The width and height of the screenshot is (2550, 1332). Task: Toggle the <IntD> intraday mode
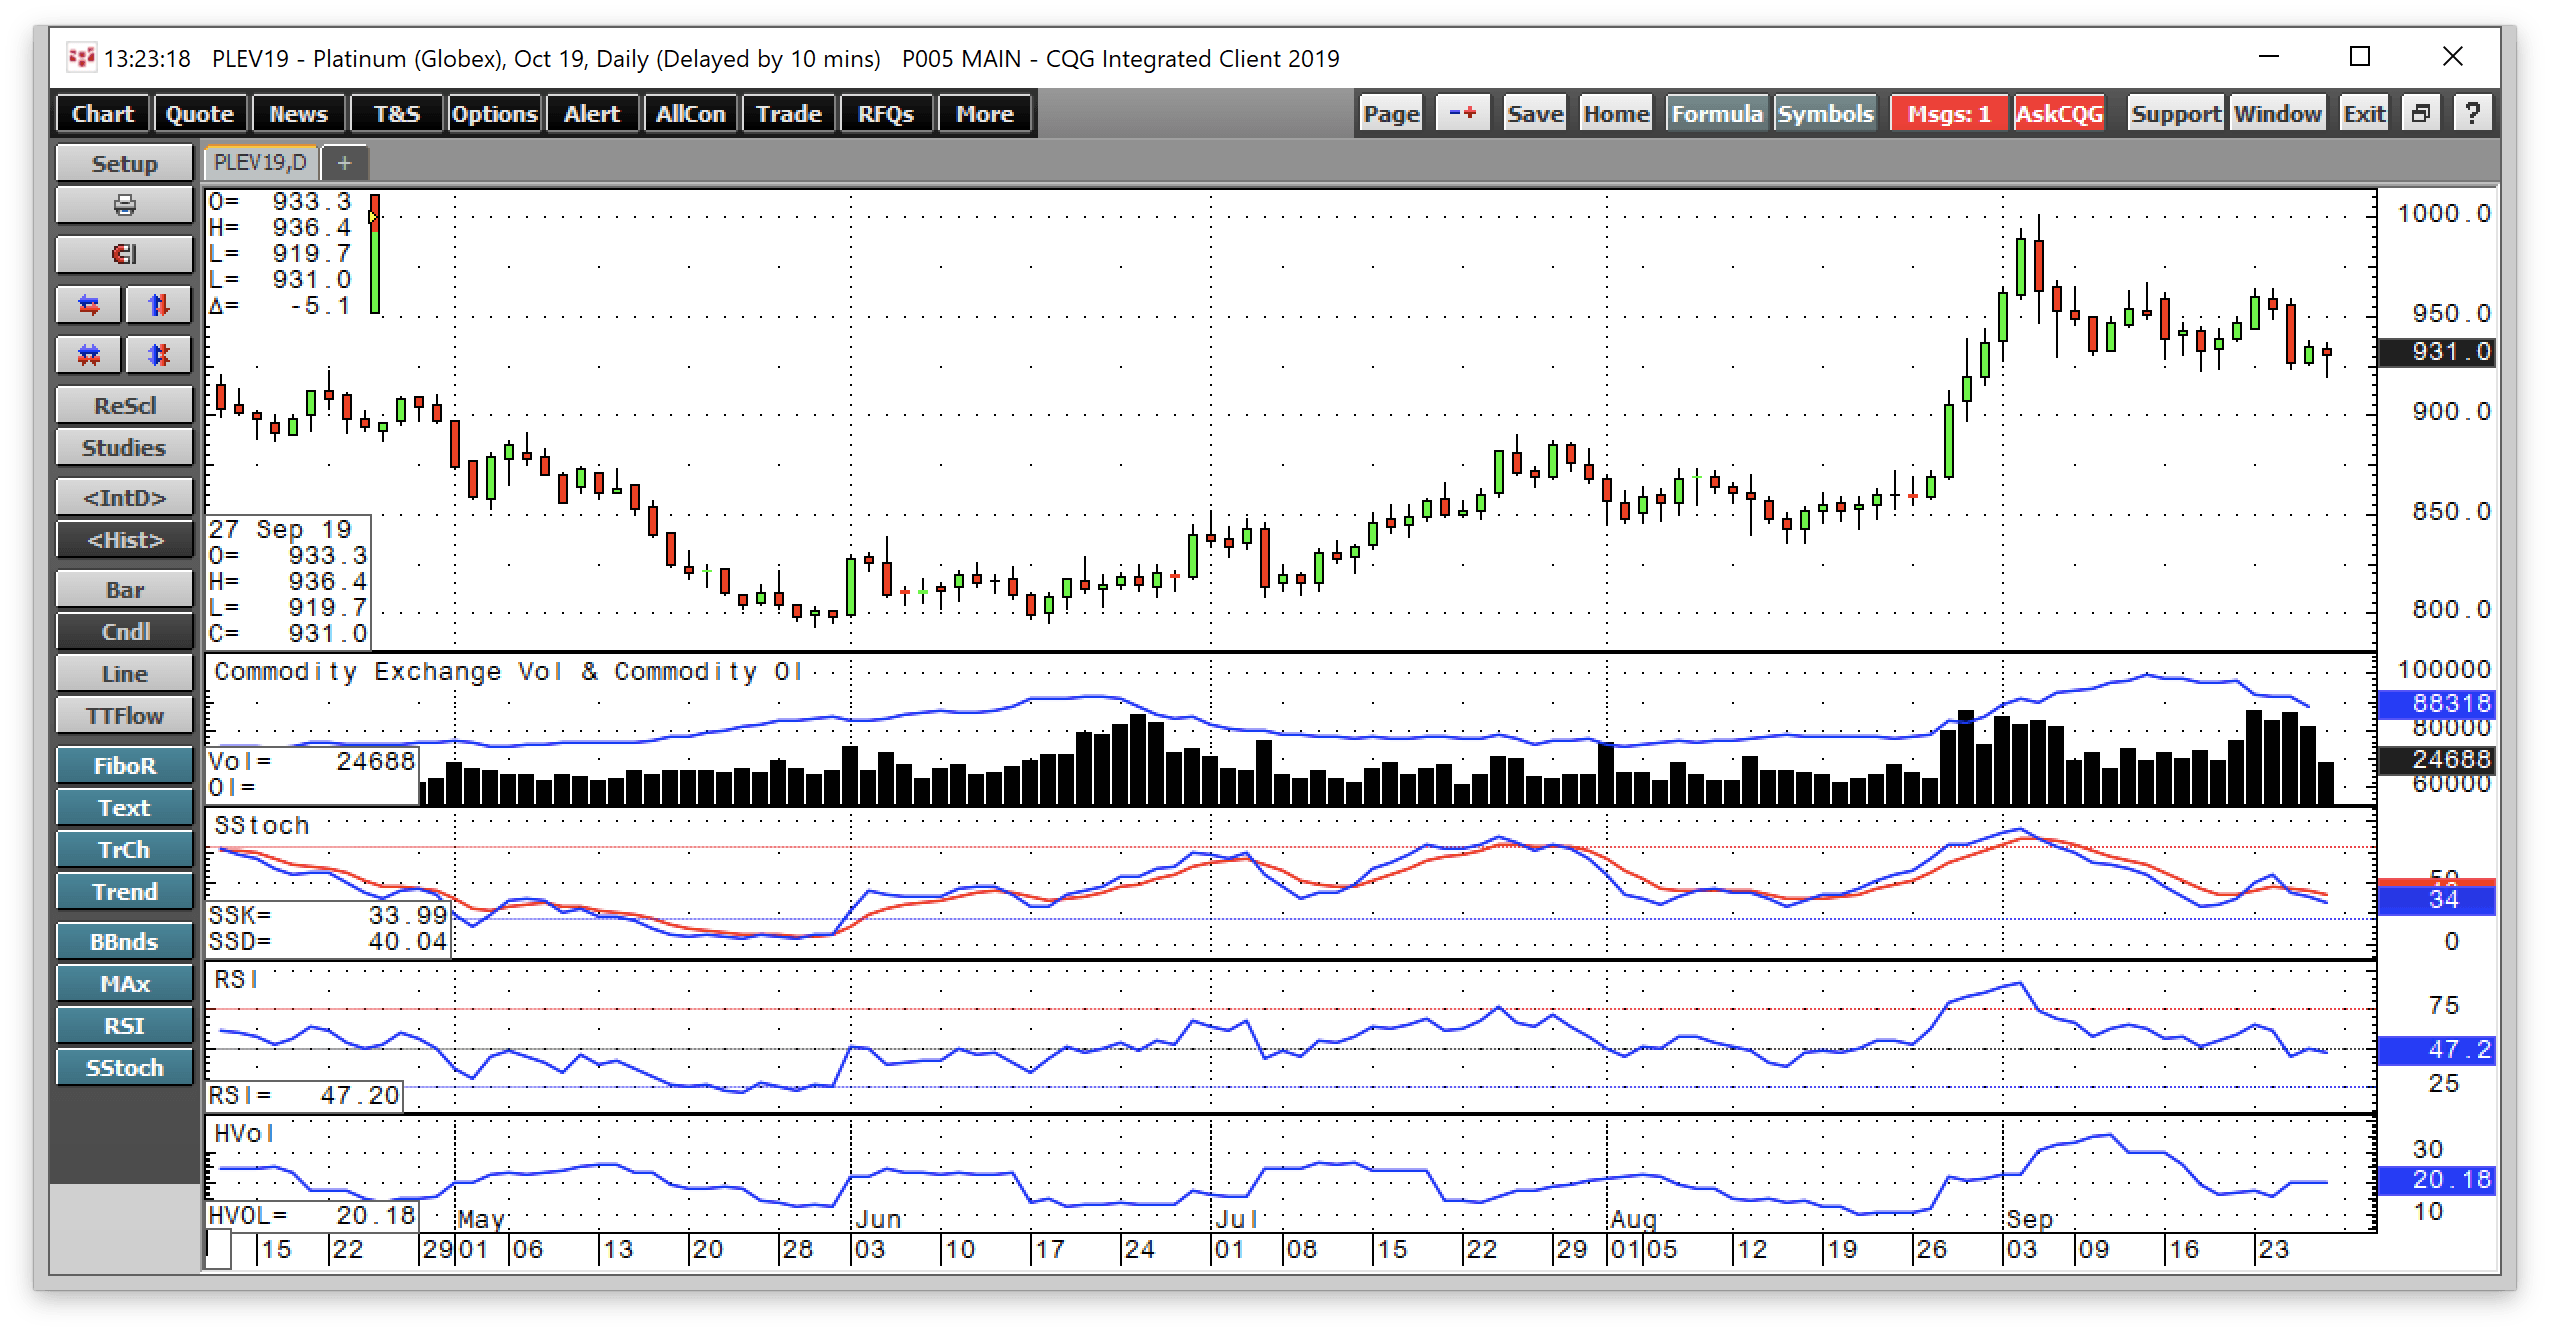tap(124, 498)
